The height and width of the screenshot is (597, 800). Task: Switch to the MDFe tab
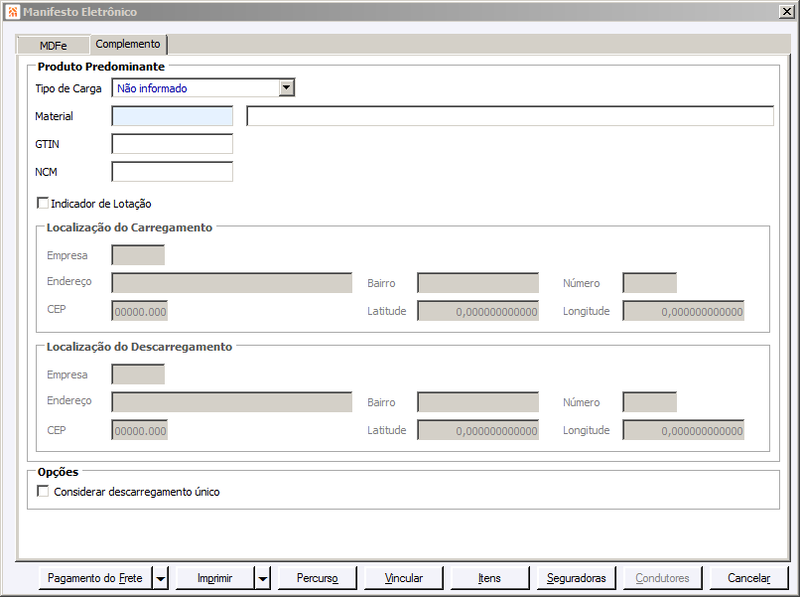(x=53, y=45)
